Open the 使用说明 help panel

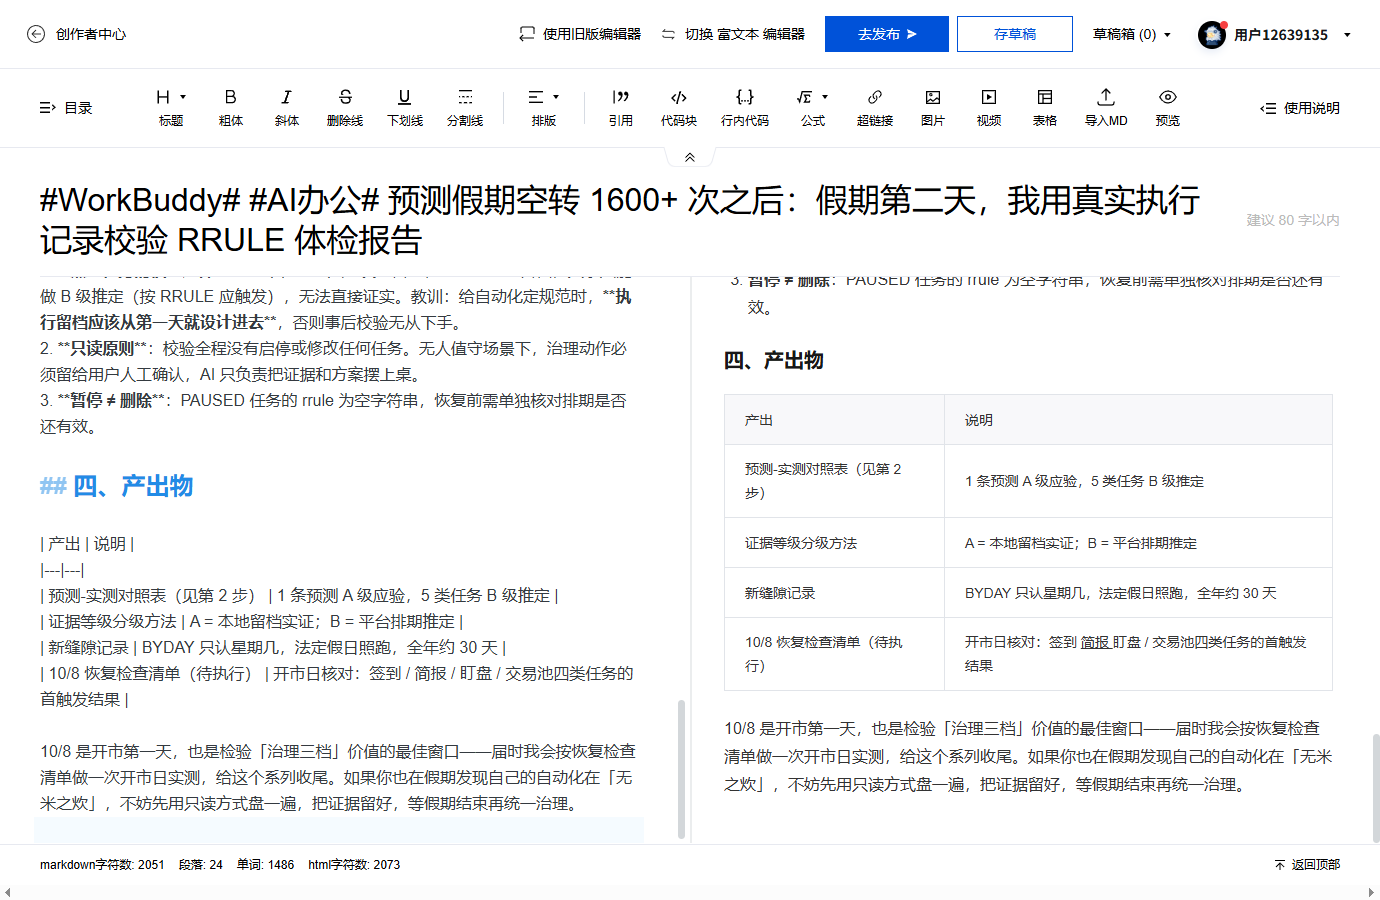pos(1300,108)
